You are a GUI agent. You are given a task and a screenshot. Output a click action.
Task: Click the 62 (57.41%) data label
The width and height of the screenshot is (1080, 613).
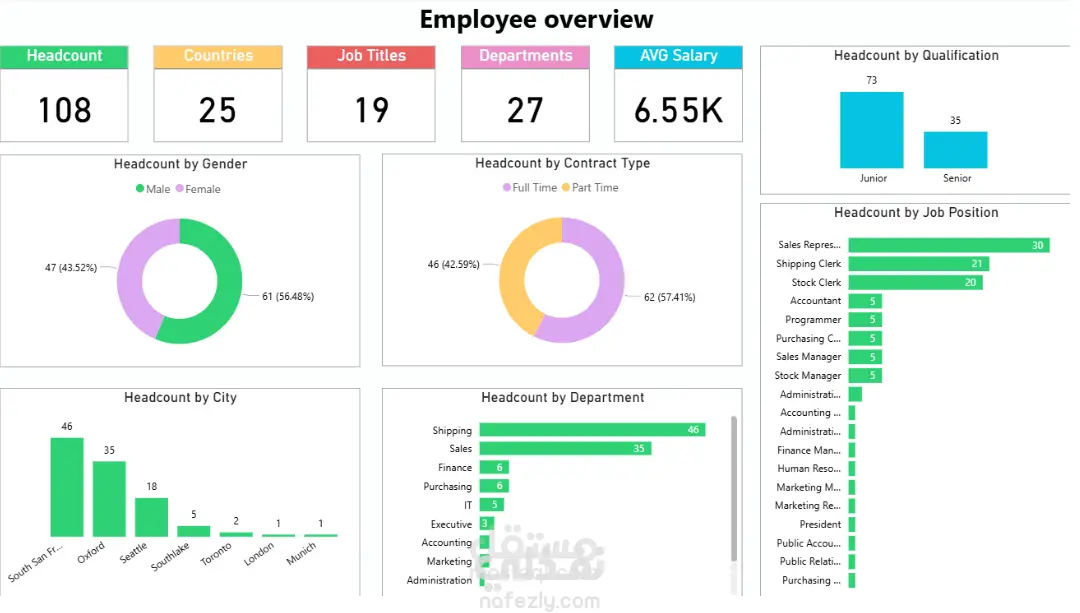coord(669,297)
